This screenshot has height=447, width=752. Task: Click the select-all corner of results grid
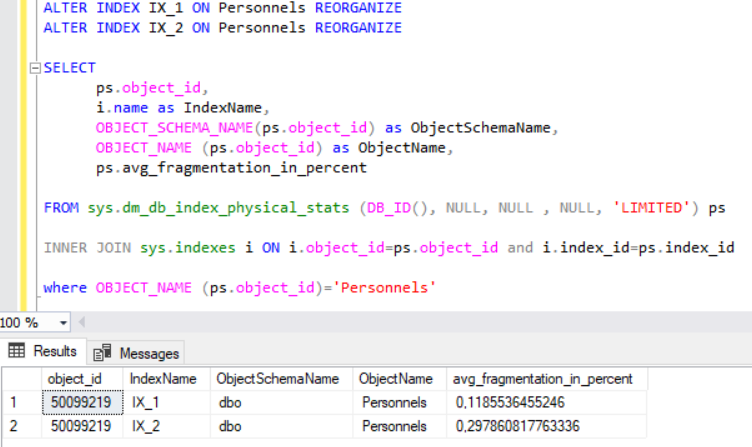point(20,379)
